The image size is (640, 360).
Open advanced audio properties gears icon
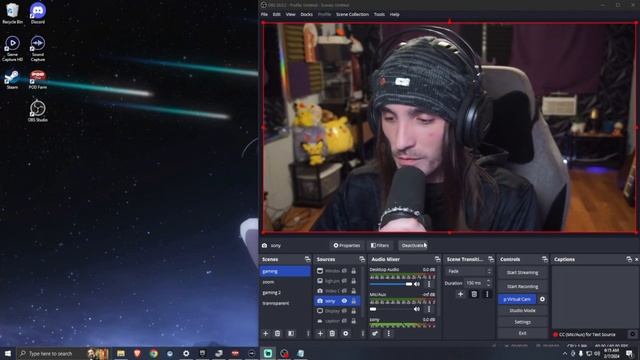375,333
